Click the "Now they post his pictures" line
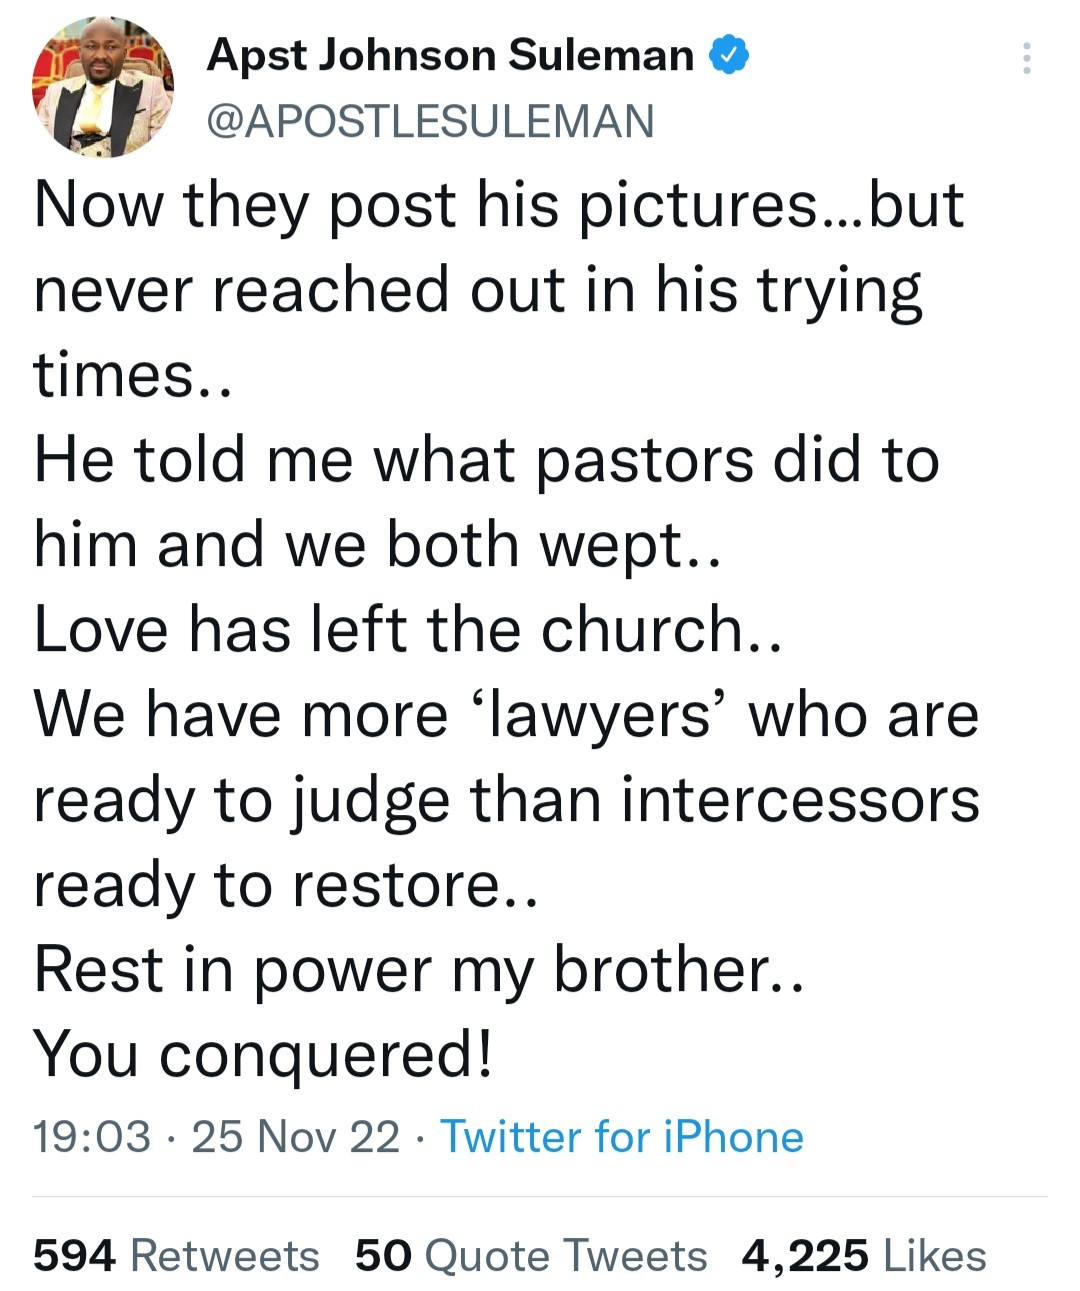The width and height of the screenshot is (1080, 1291). pyautogui.click(x=498, y=205)
